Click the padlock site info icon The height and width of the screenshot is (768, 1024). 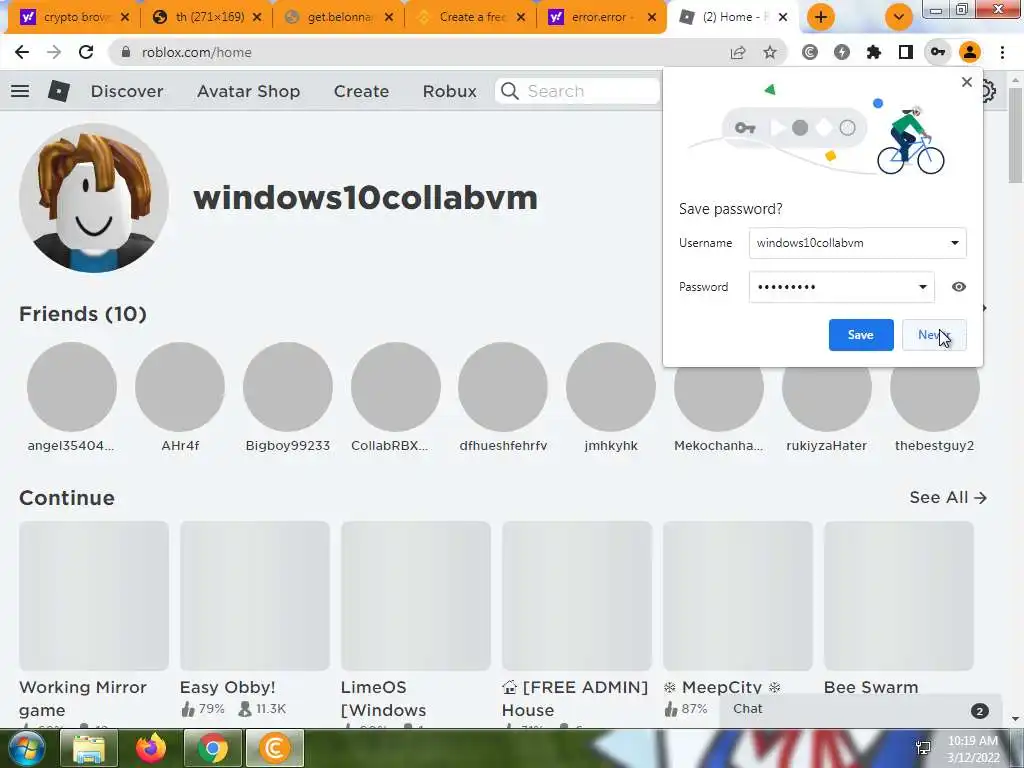point(125,52)
